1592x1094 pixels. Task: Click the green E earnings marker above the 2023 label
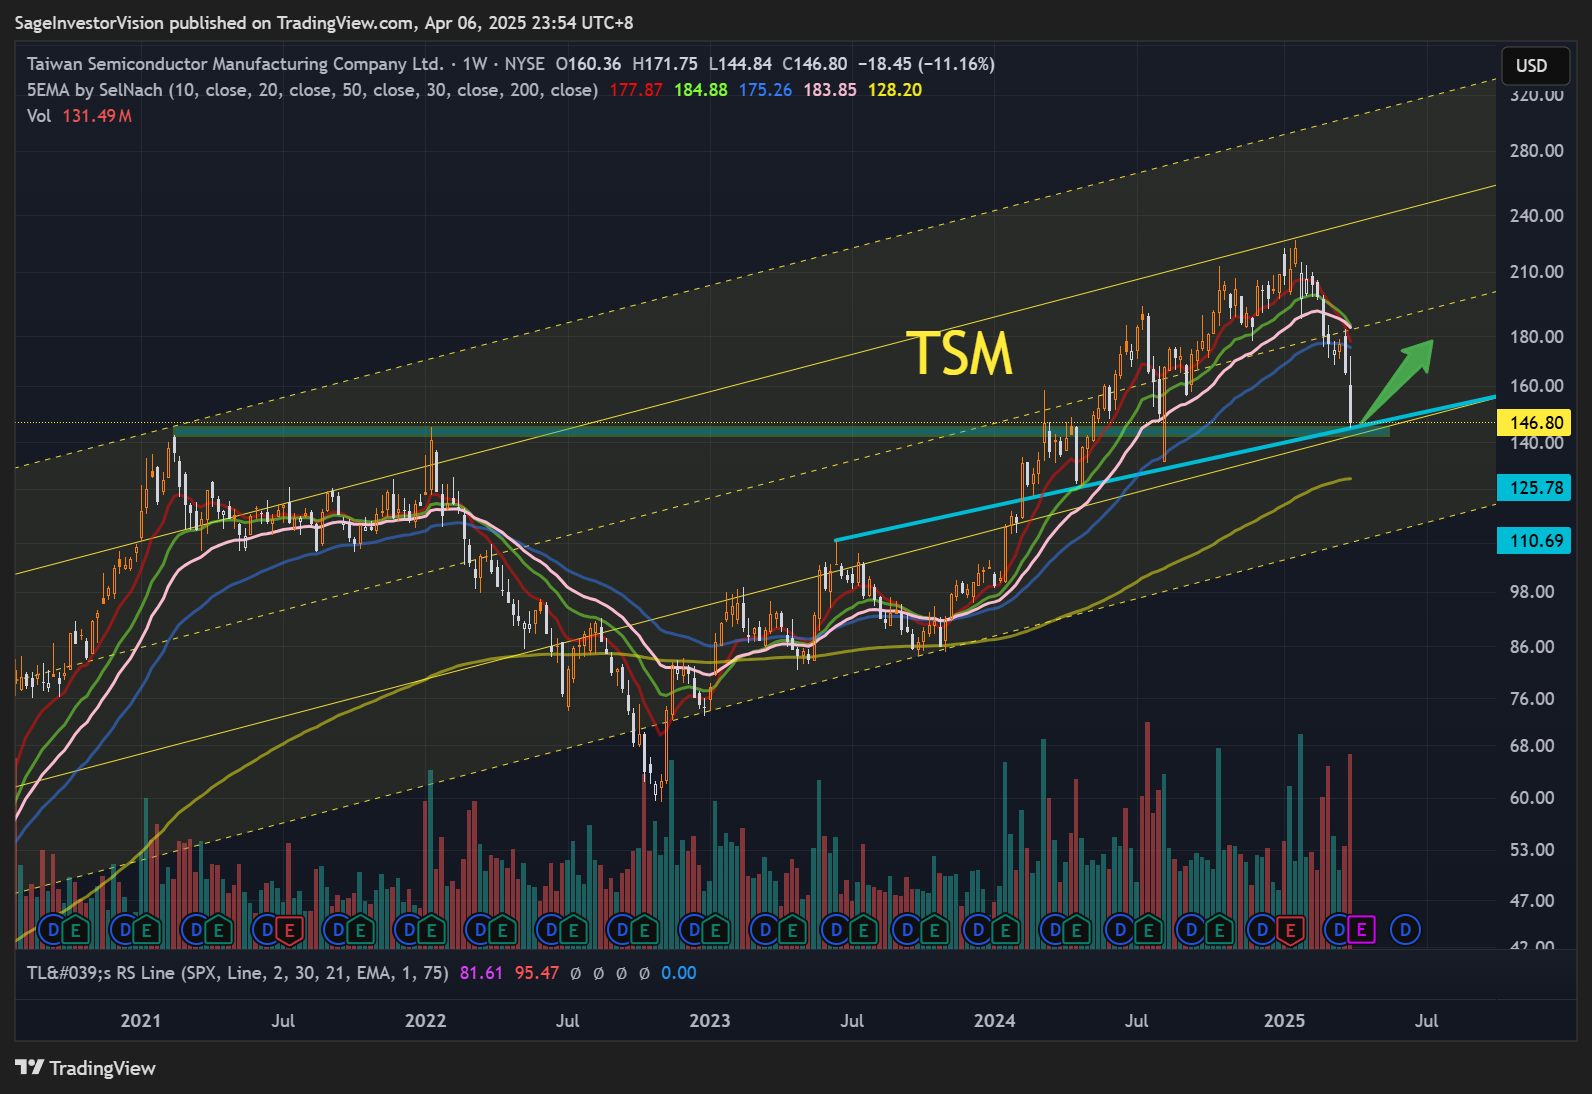point(716,931)
